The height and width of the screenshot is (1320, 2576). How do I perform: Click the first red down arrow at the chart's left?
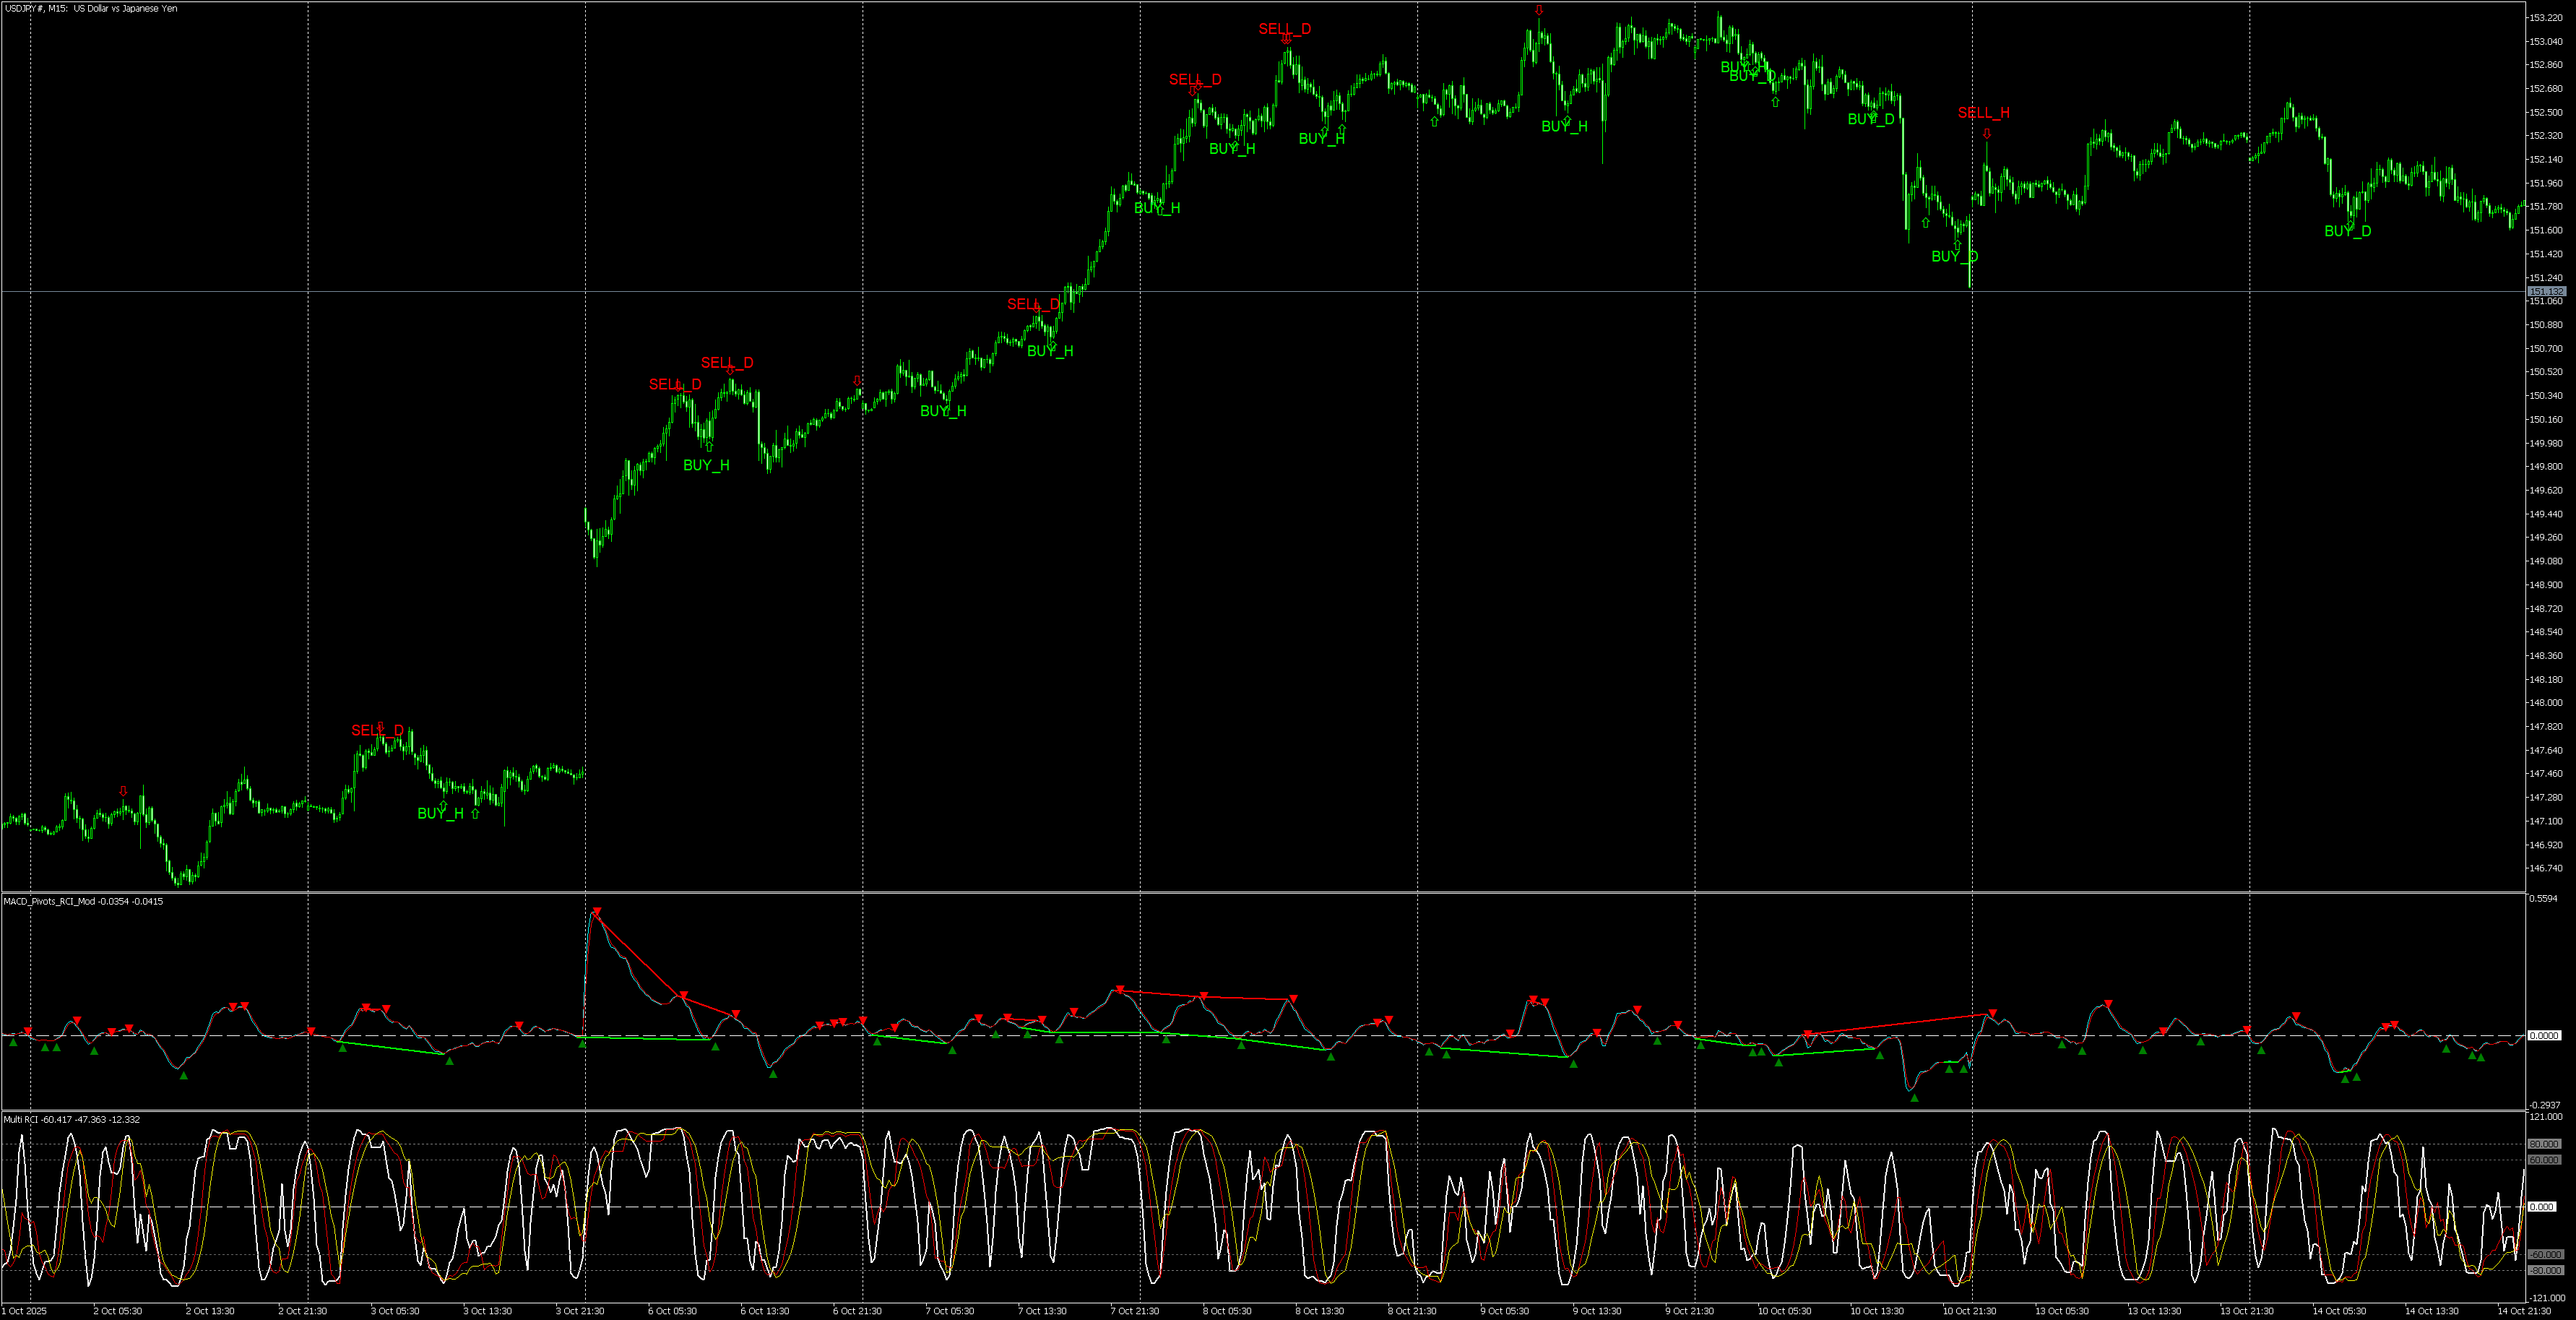pyautogui.click(x=123, y=791)
